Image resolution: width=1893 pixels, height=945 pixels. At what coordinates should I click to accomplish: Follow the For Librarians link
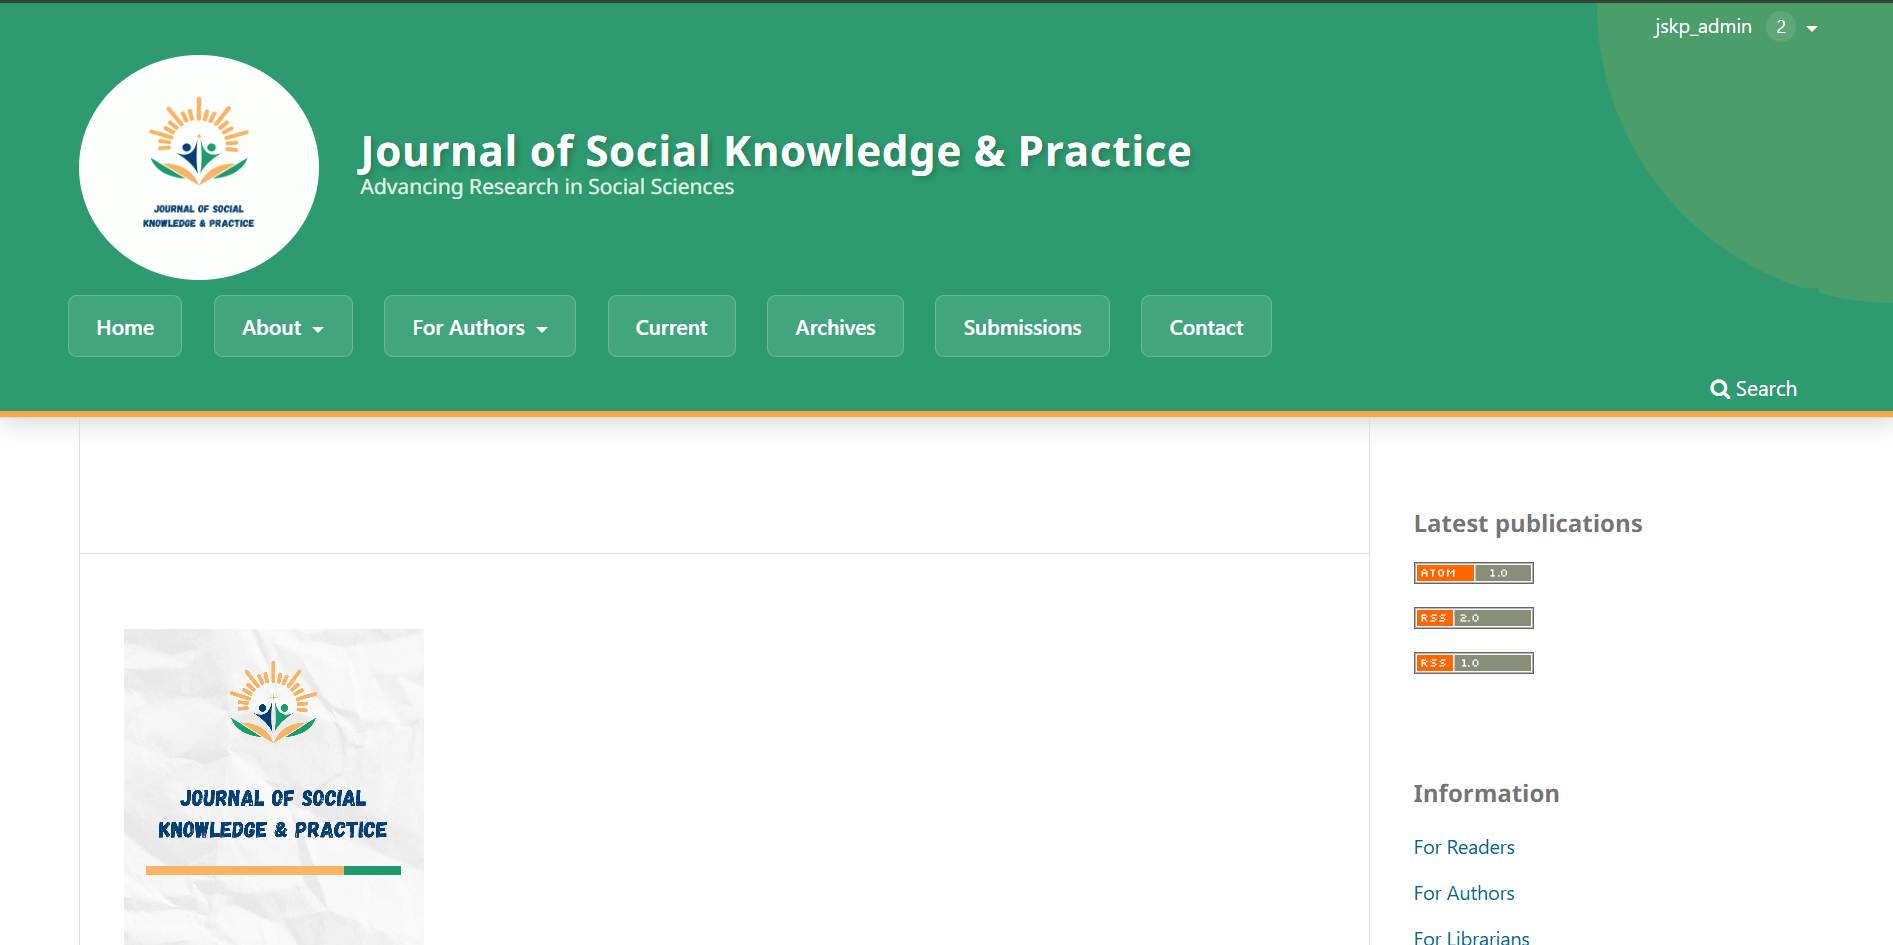[1471, 937]
